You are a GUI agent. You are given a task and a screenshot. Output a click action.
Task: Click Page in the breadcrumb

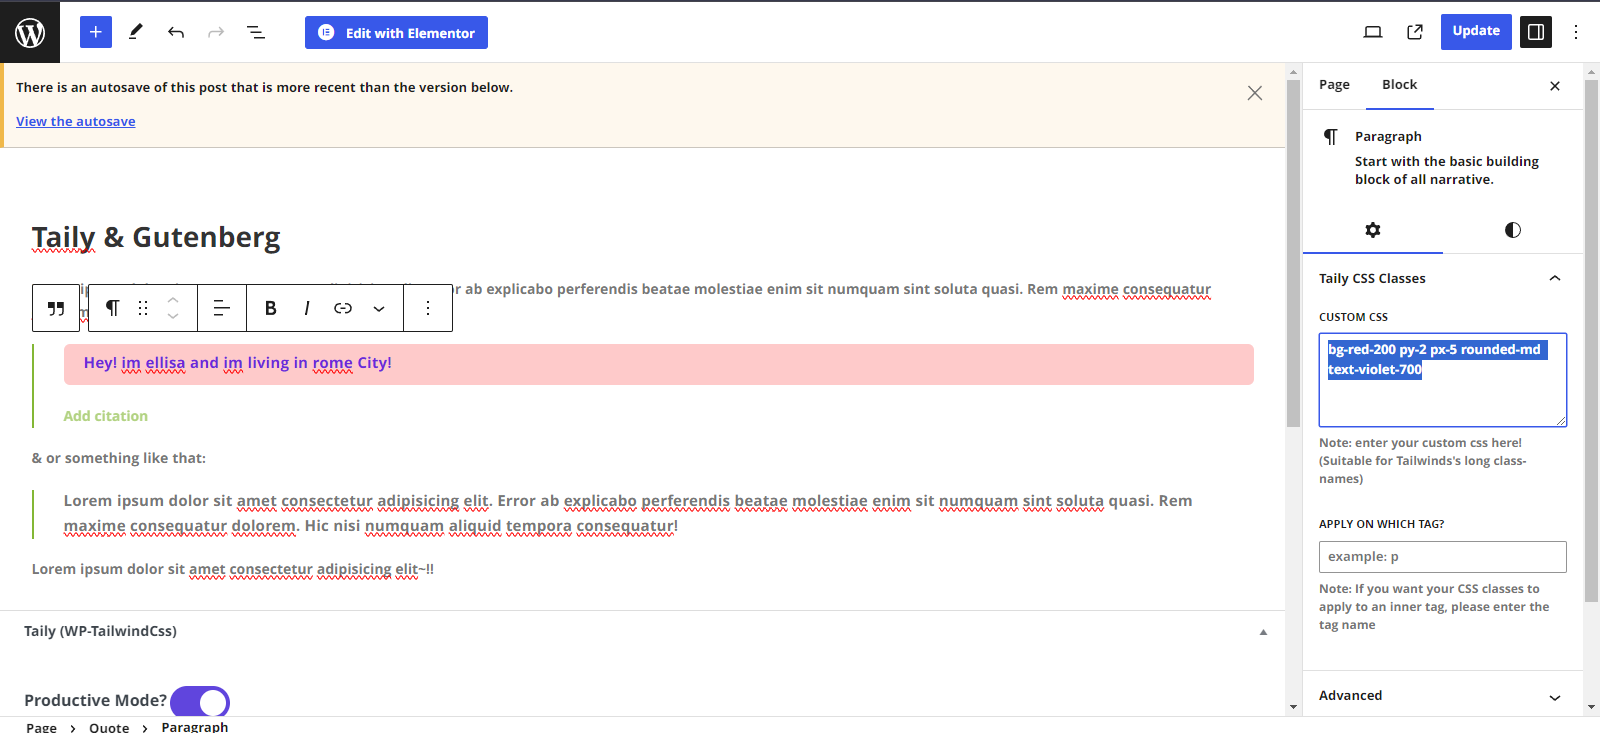tap(41, 727)
